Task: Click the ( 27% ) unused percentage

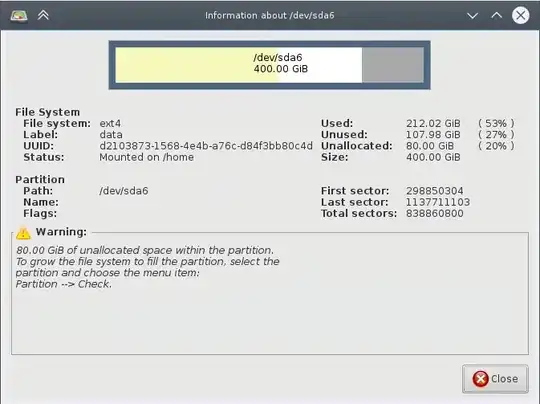Action: click(x=496, y=135)
